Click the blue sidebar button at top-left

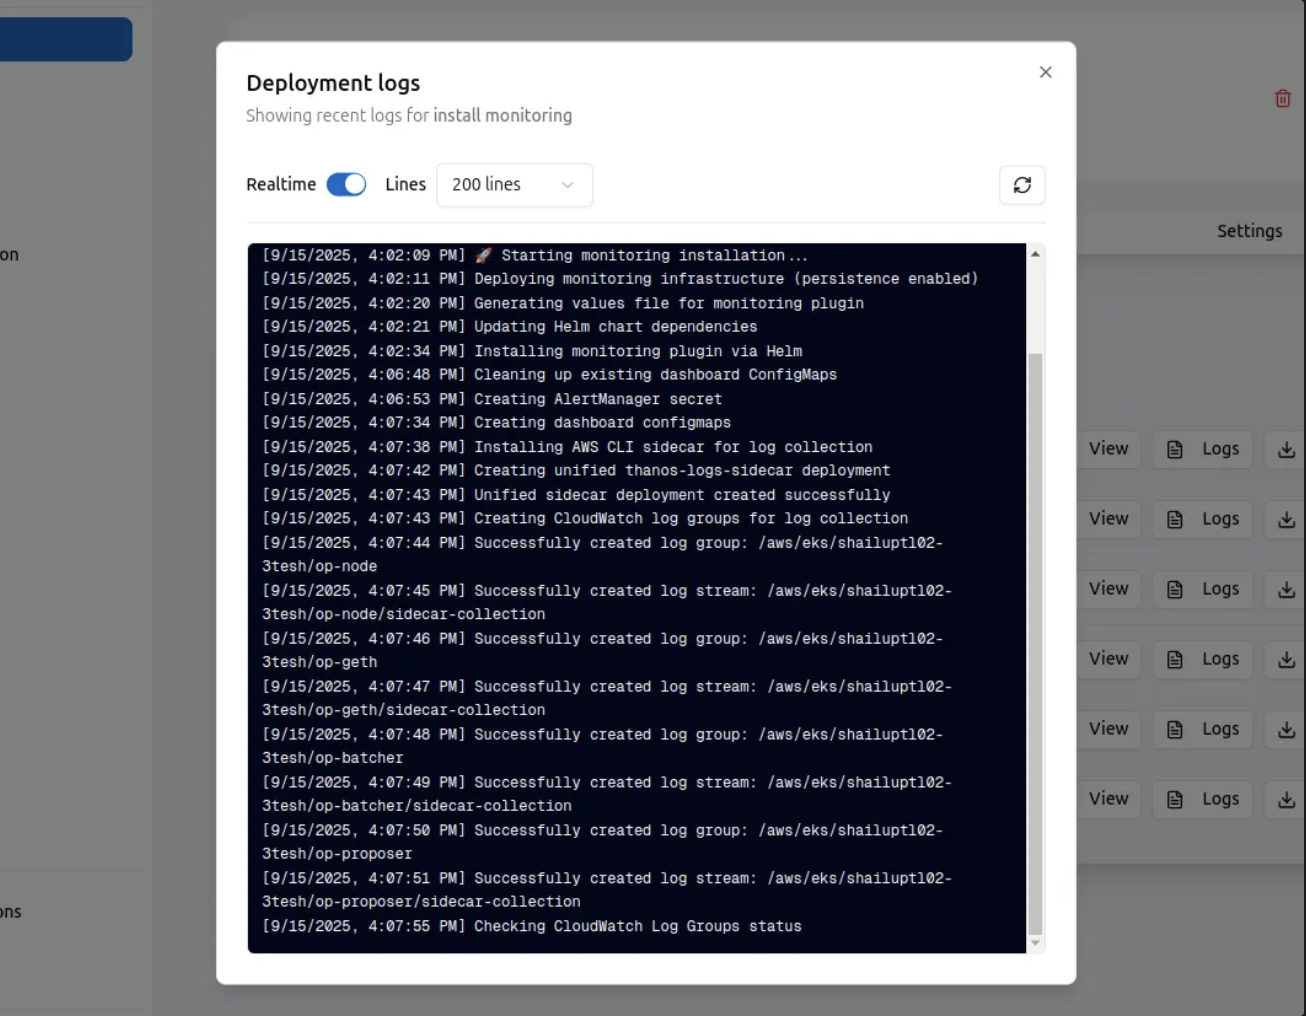(x=65, y=39)
